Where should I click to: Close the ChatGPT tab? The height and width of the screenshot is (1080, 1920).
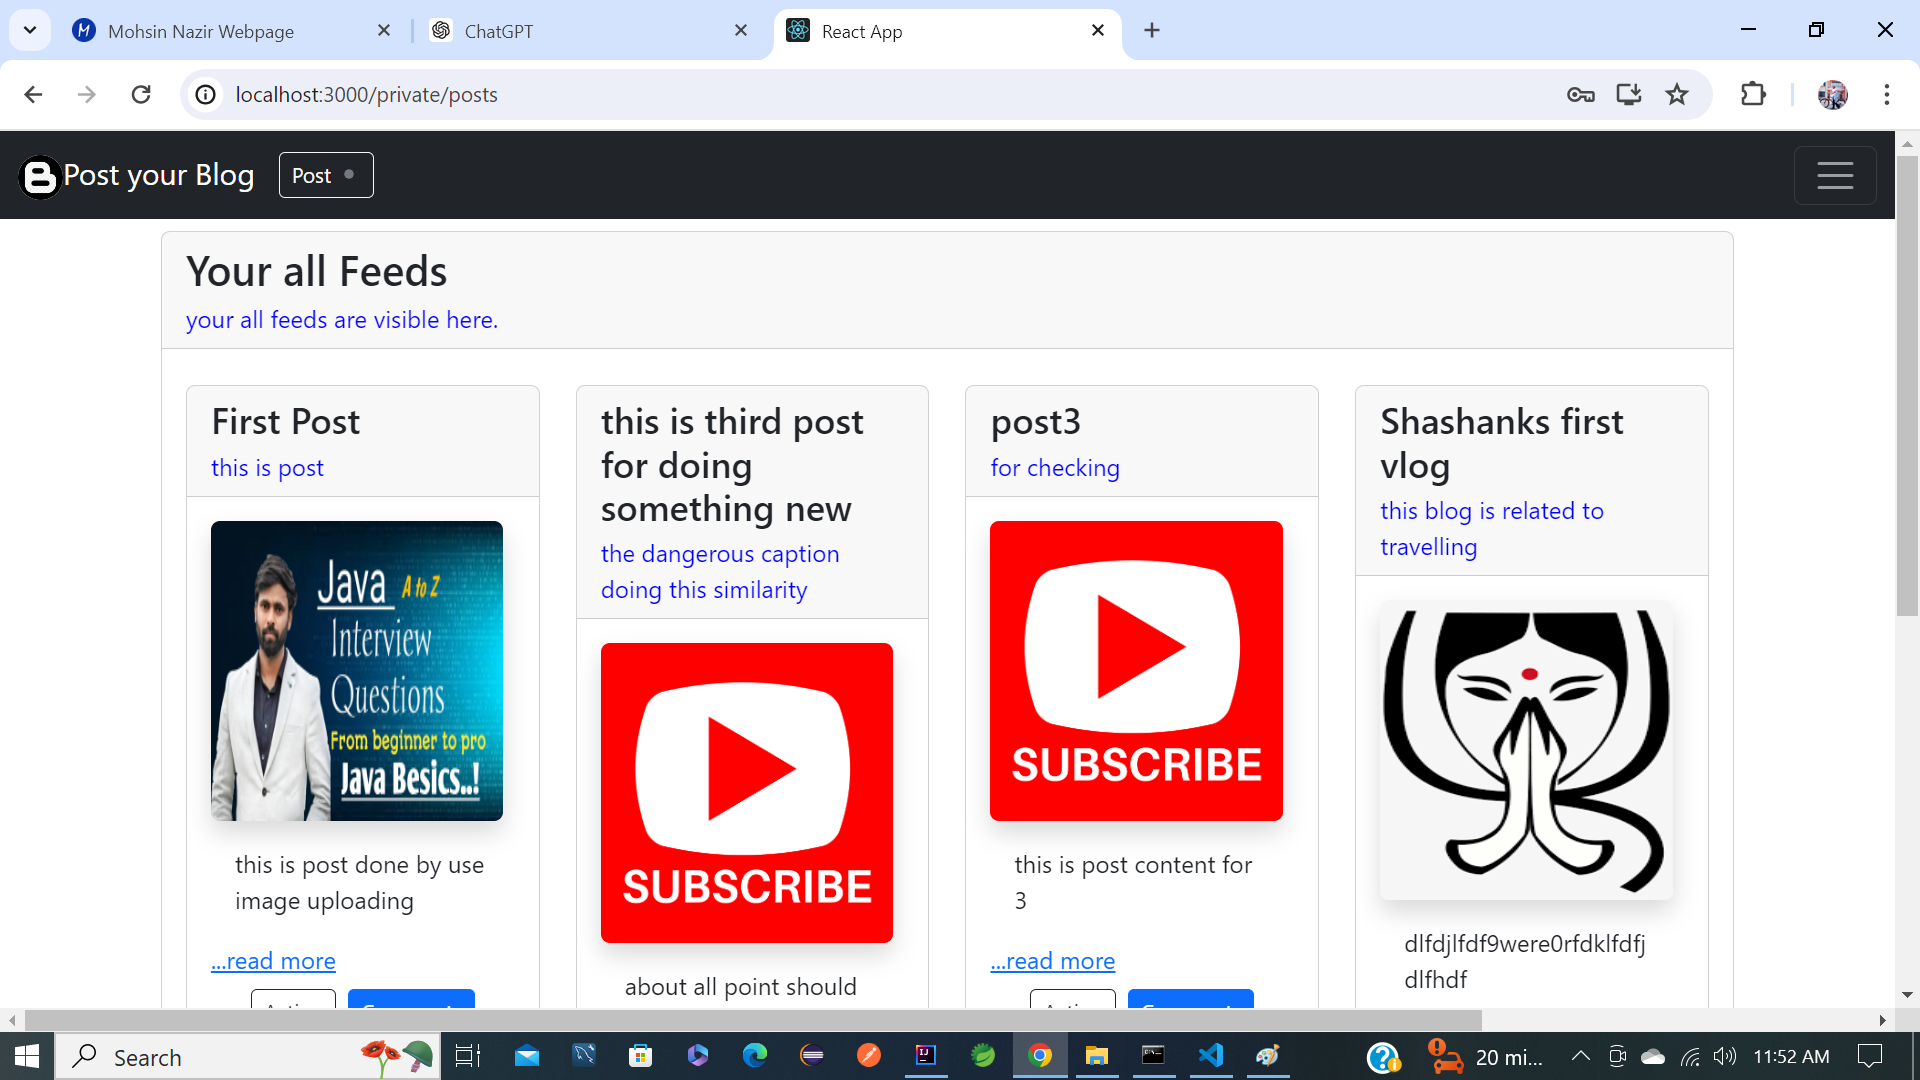(x=741, y=30)
